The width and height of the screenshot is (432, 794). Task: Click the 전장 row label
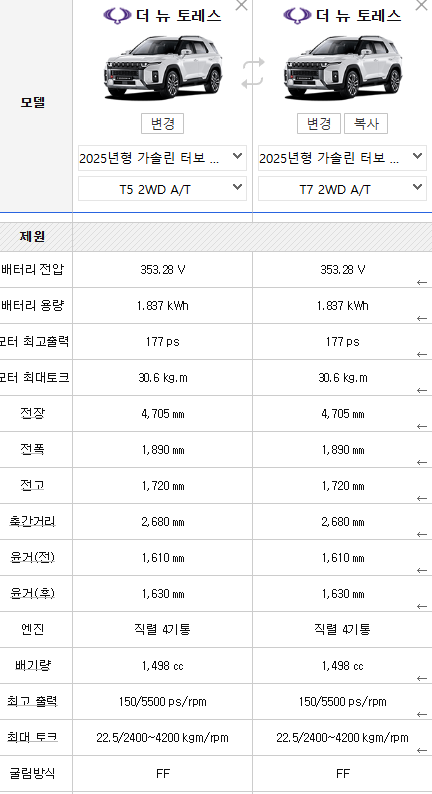32,413
